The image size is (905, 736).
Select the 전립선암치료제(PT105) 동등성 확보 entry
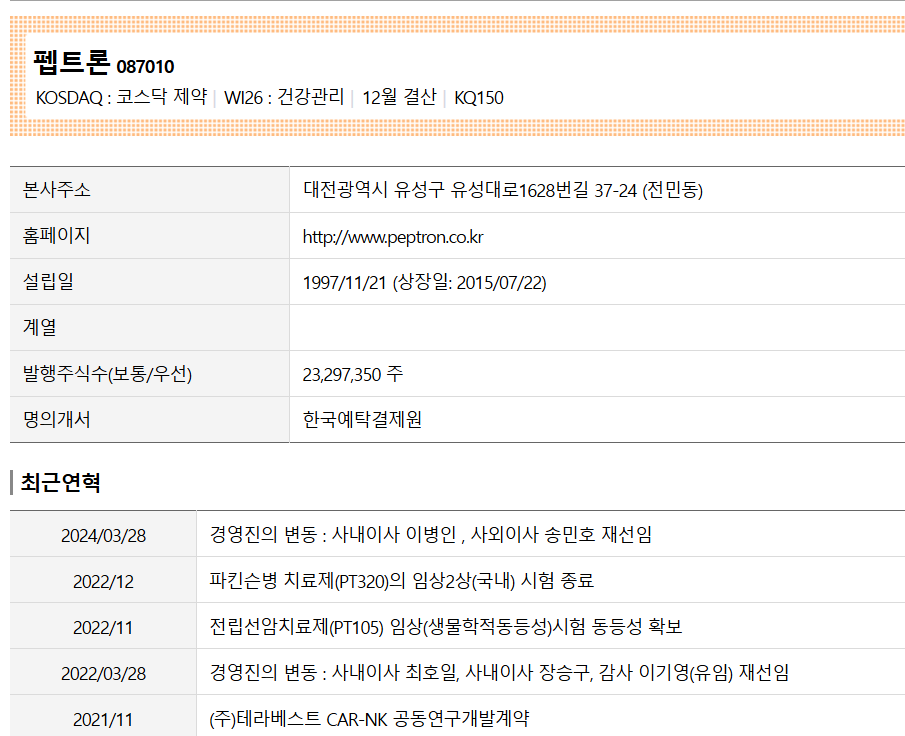(x=446, y=626)
